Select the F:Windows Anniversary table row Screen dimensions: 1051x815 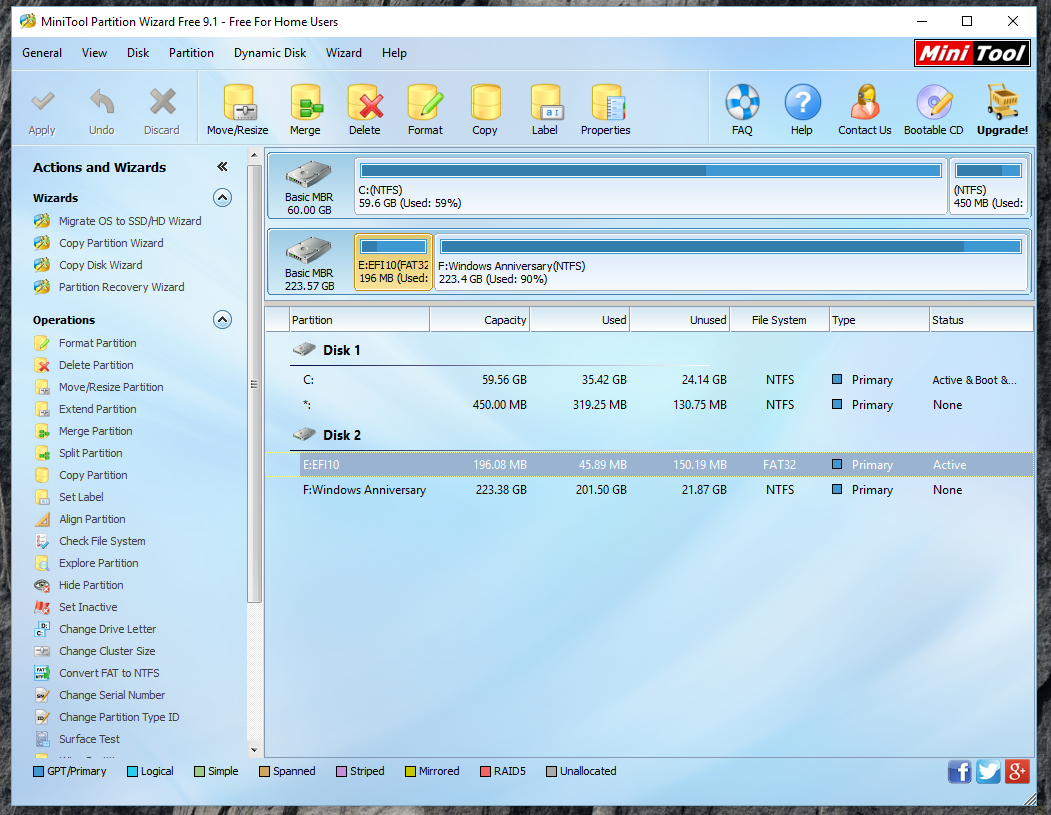pyautogui.click(x=649, y=490)
